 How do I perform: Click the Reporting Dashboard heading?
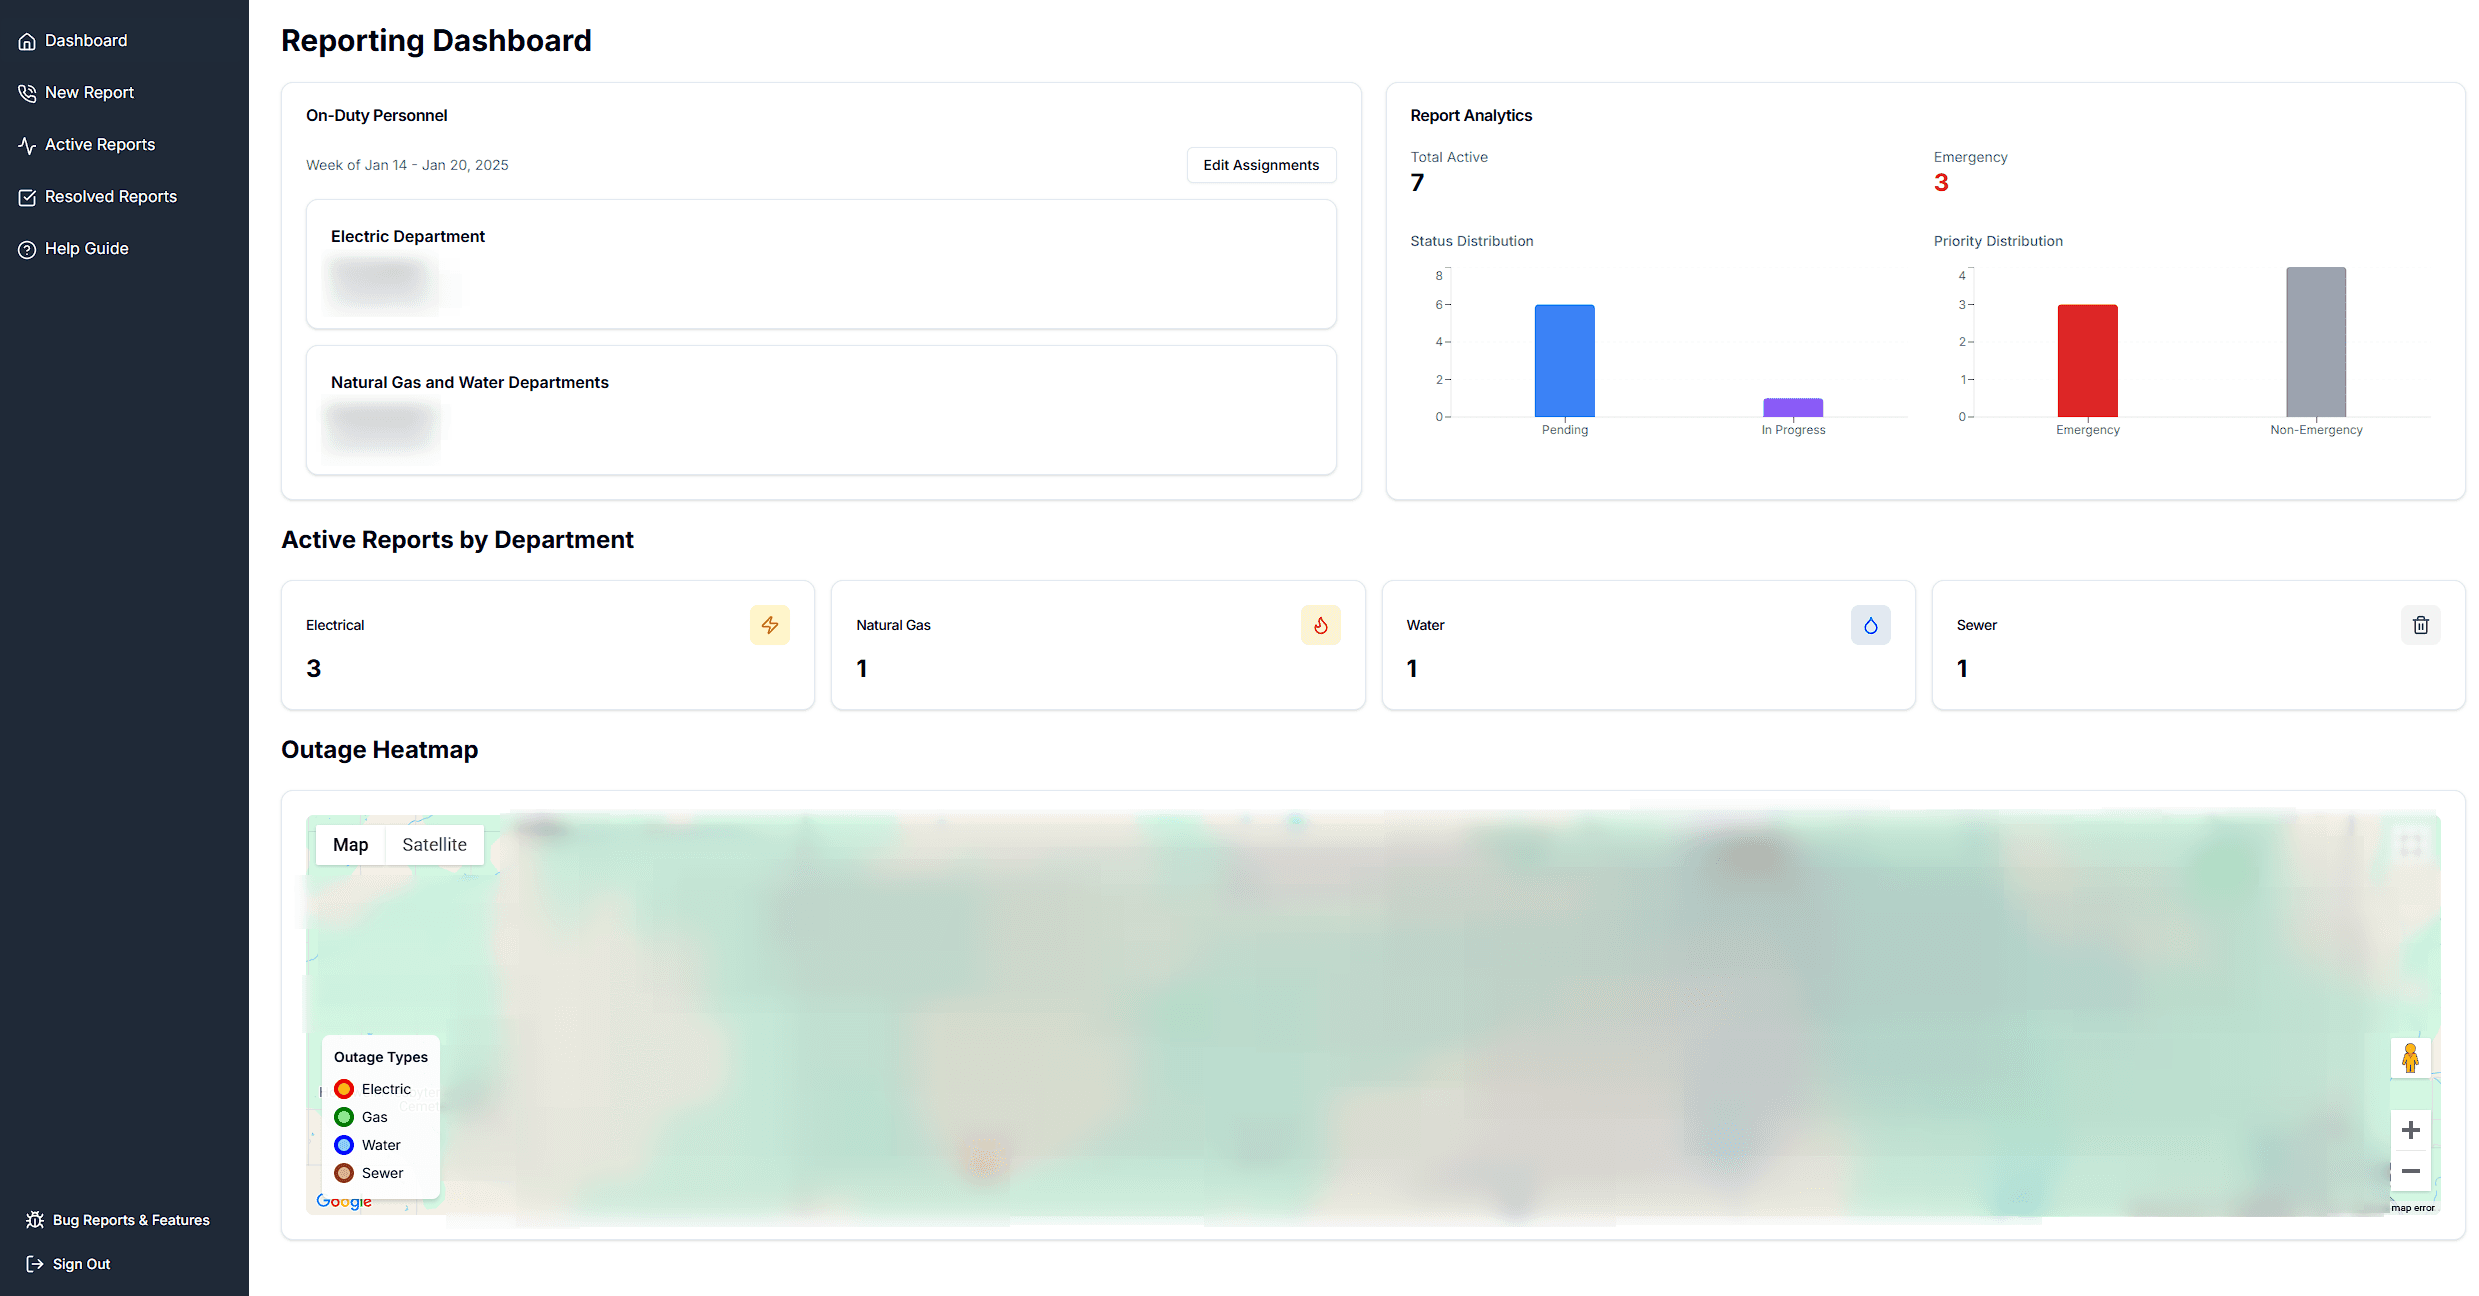(436, 41)
